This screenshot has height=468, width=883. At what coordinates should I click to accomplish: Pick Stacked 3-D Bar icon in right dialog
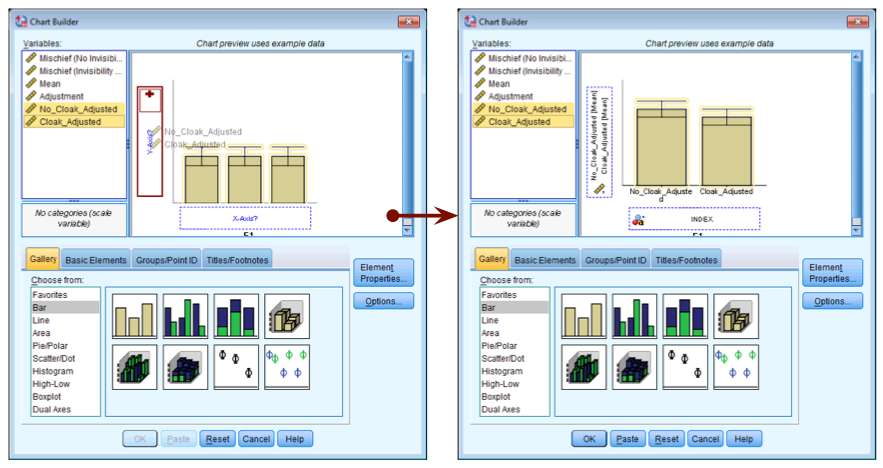pyautogui.click(x=635, y=366)
